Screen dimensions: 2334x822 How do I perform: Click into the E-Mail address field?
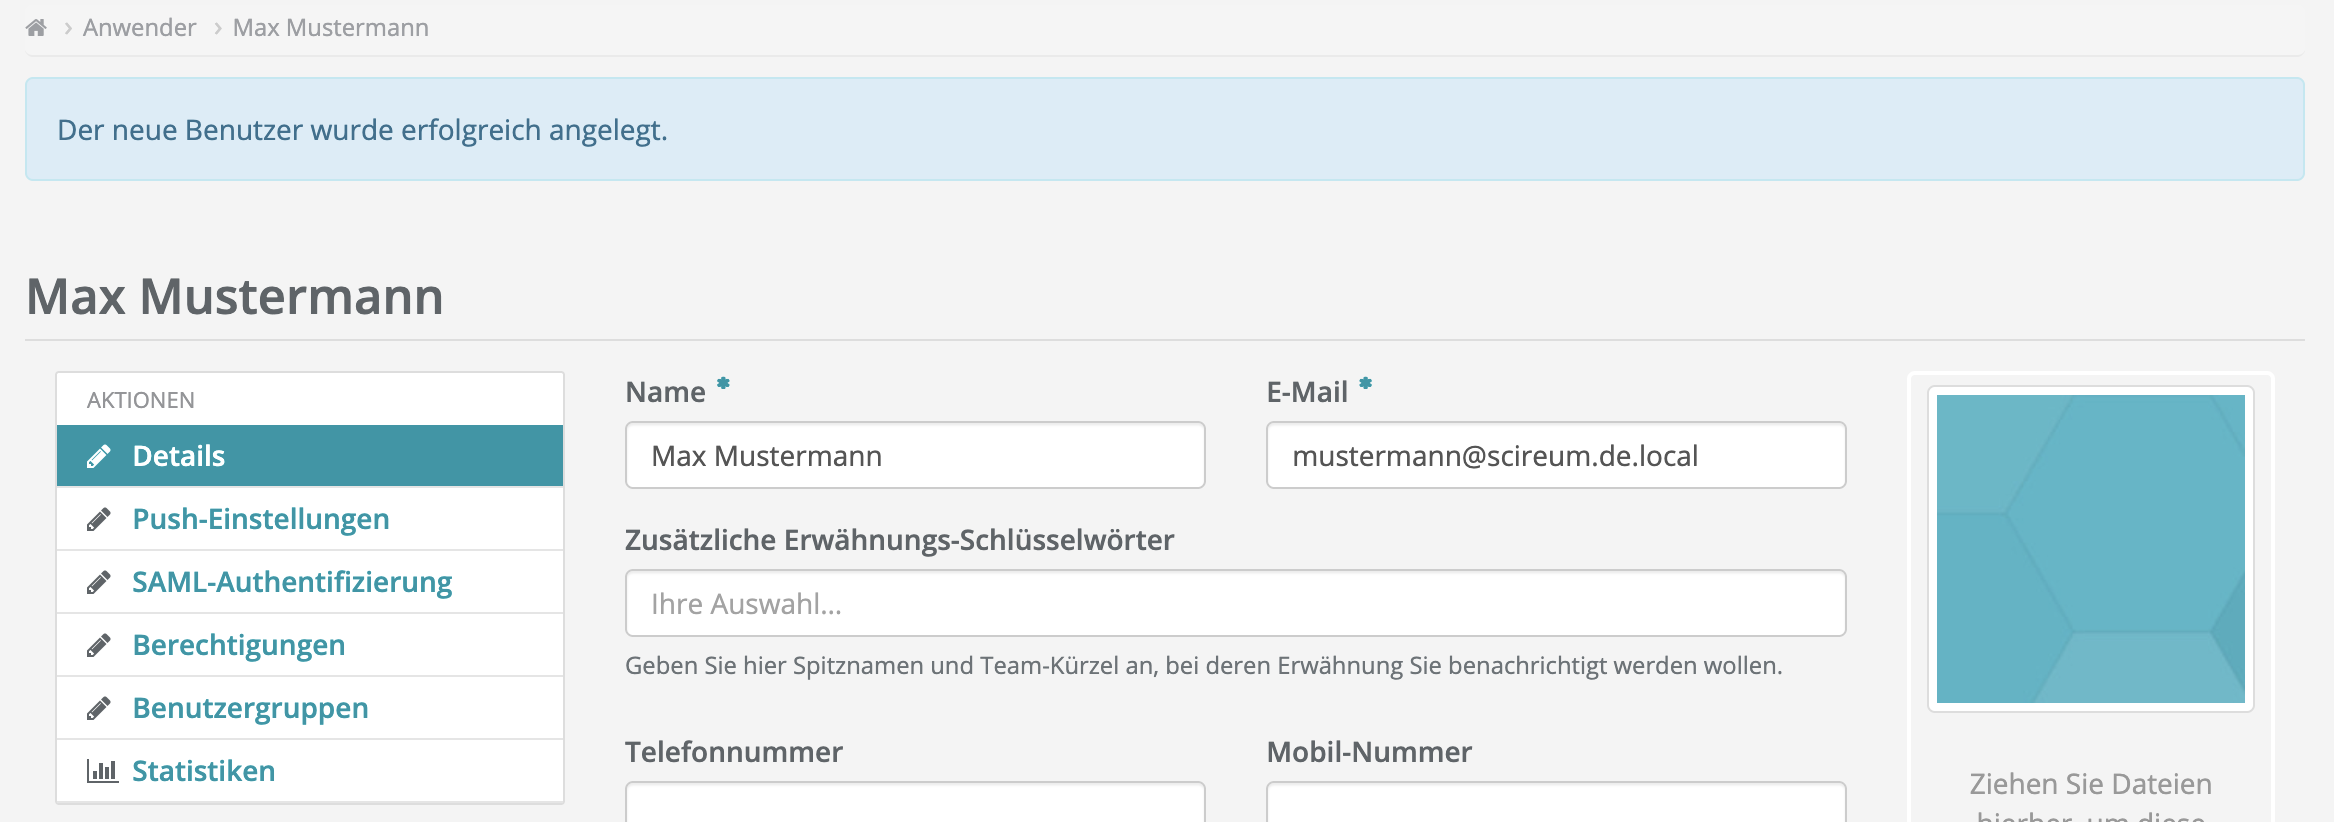pyautogui.click(x=1555, y=456)
